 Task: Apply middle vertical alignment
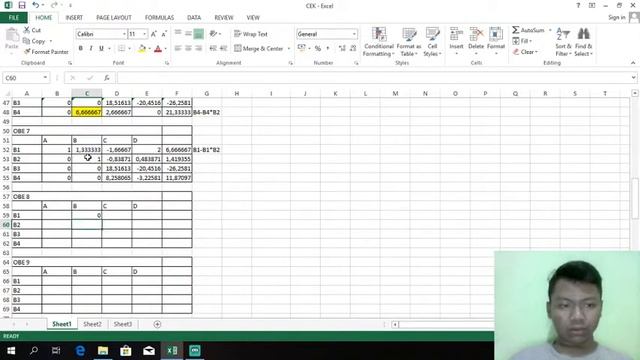click(x=188, y=34)
